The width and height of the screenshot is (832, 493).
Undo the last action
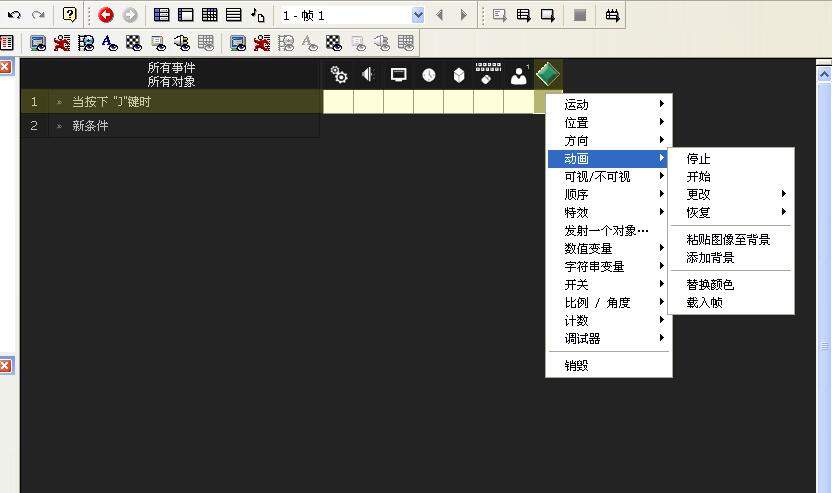pyautogui.click(x=14, y=15)
